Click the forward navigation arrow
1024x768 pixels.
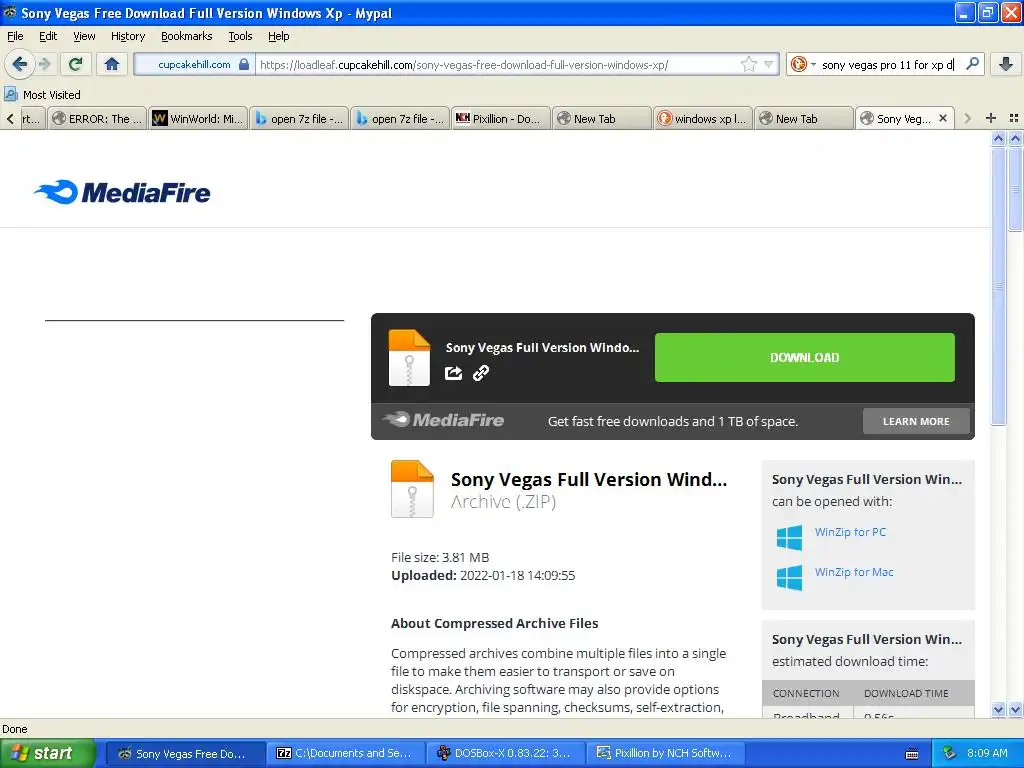pyautogui.click(x=45, y=64)
